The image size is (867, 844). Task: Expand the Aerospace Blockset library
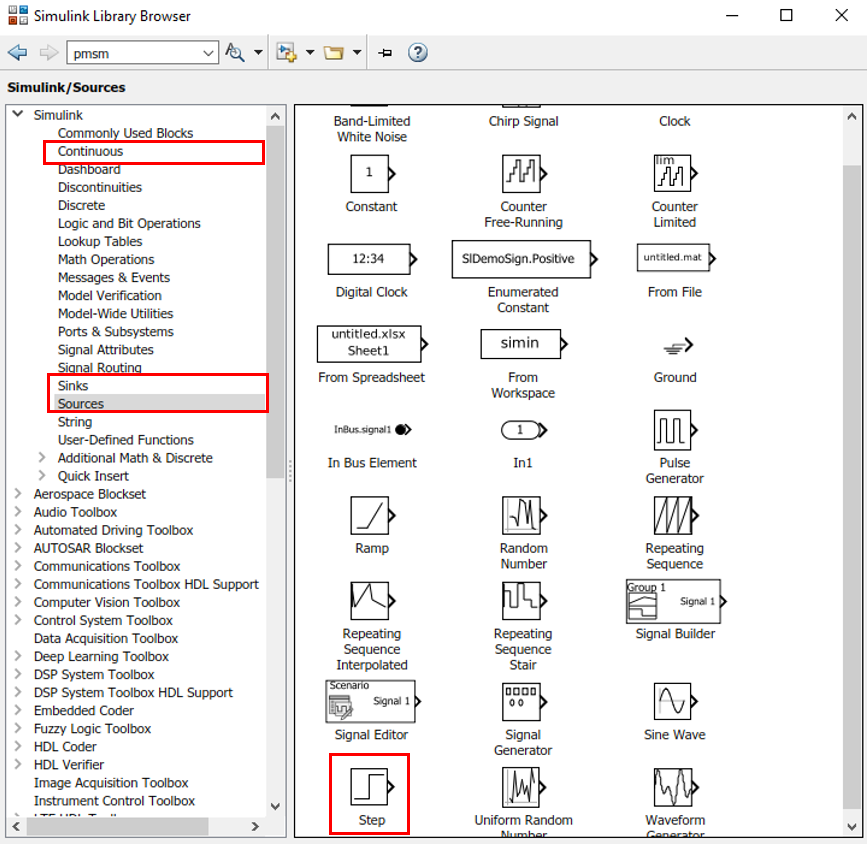pos(18,494)
